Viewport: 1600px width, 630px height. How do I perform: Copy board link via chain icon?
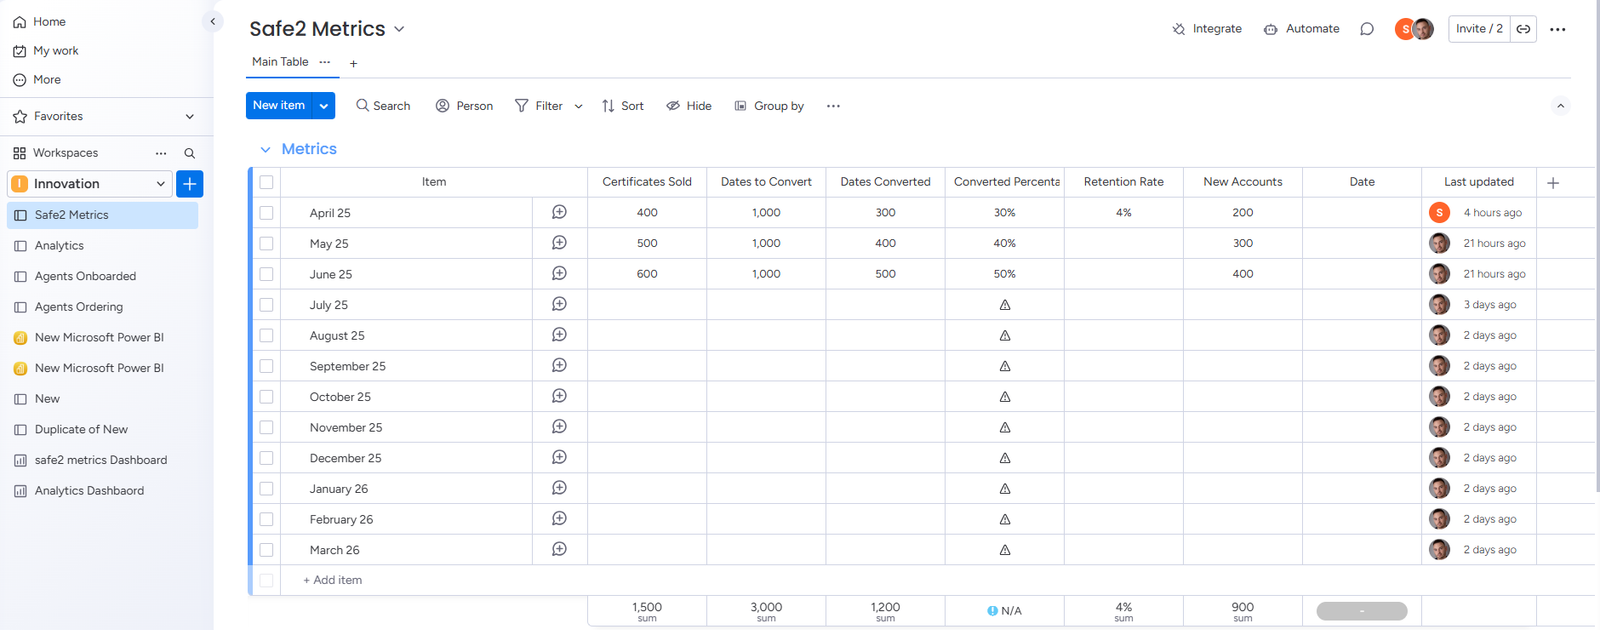[x=1523, y=29]
